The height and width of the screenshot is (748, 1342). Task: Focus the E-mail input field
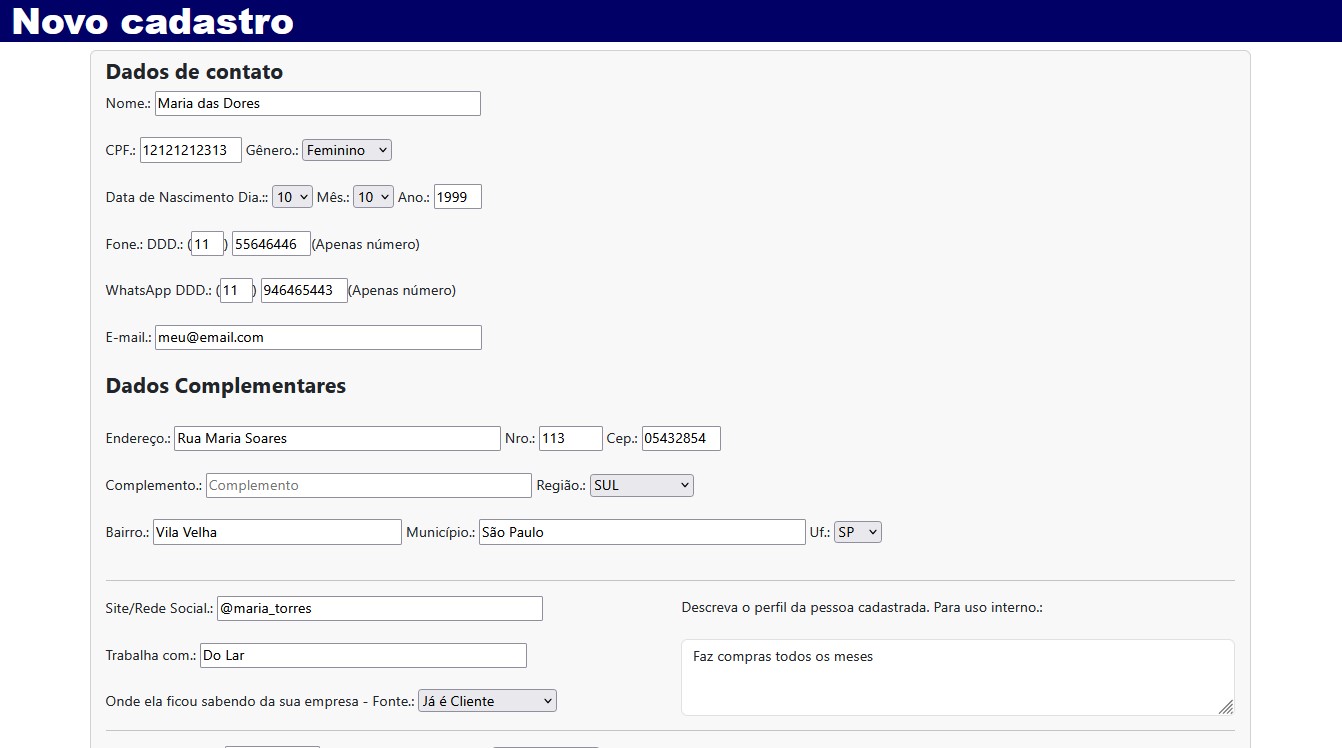tap(318, 338)
